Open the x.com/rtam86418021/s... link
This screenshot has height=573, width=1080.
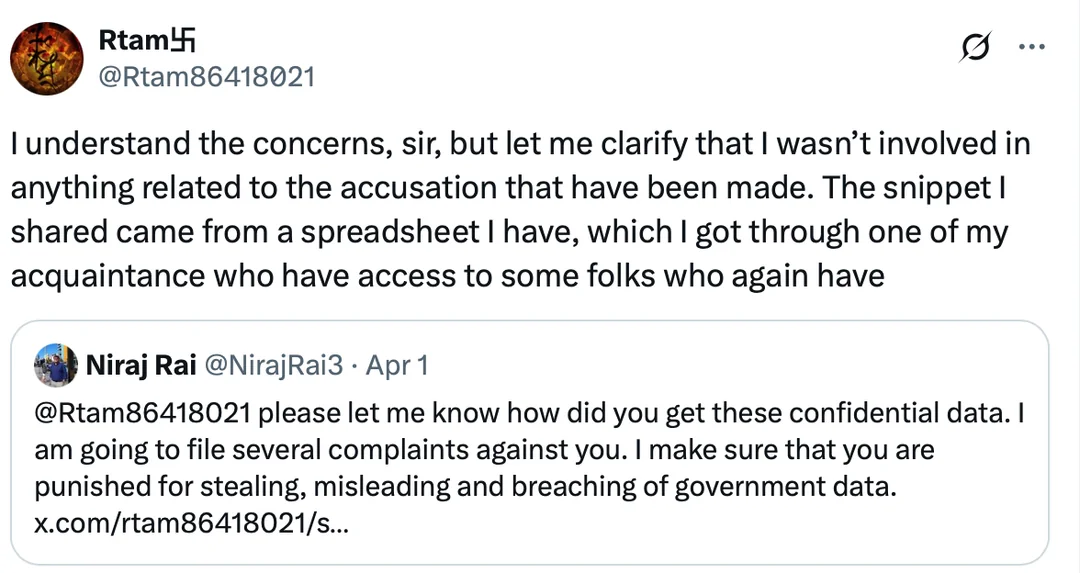[x=191, y=525]
